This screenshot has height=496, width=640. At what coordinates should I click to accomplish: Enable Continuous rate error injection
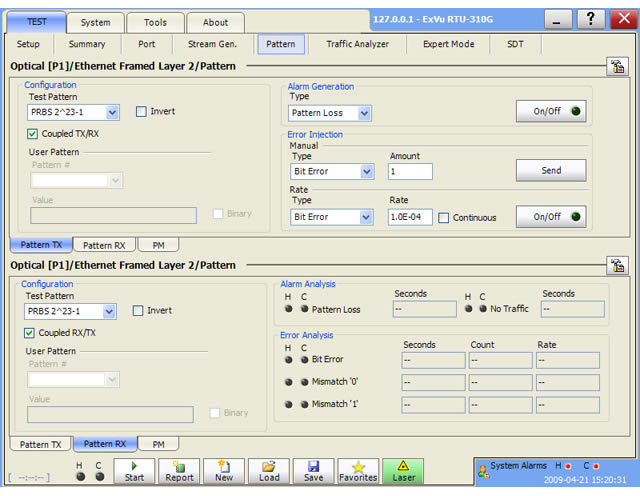[444, 218]
